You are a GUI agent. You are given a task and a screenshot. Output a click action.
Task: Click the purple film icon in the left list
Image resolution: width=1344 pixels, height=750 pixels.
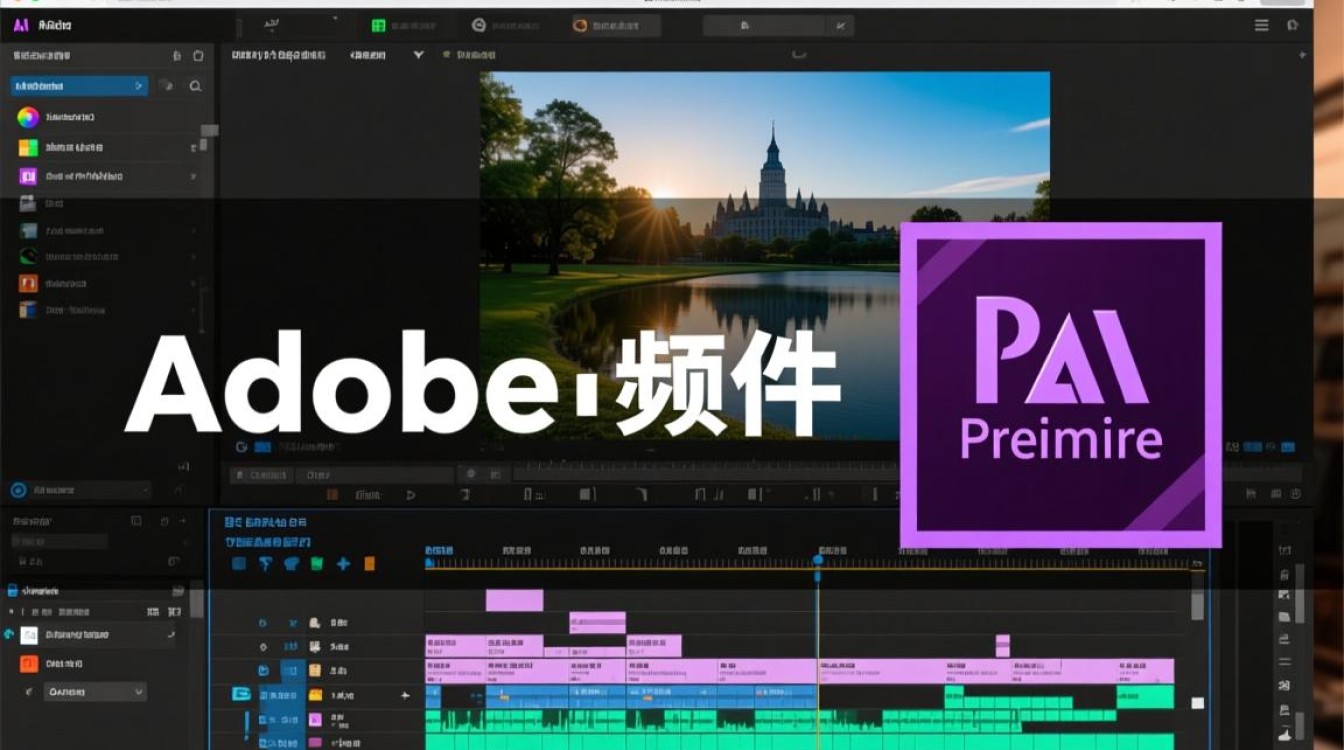tap(28, 177)
